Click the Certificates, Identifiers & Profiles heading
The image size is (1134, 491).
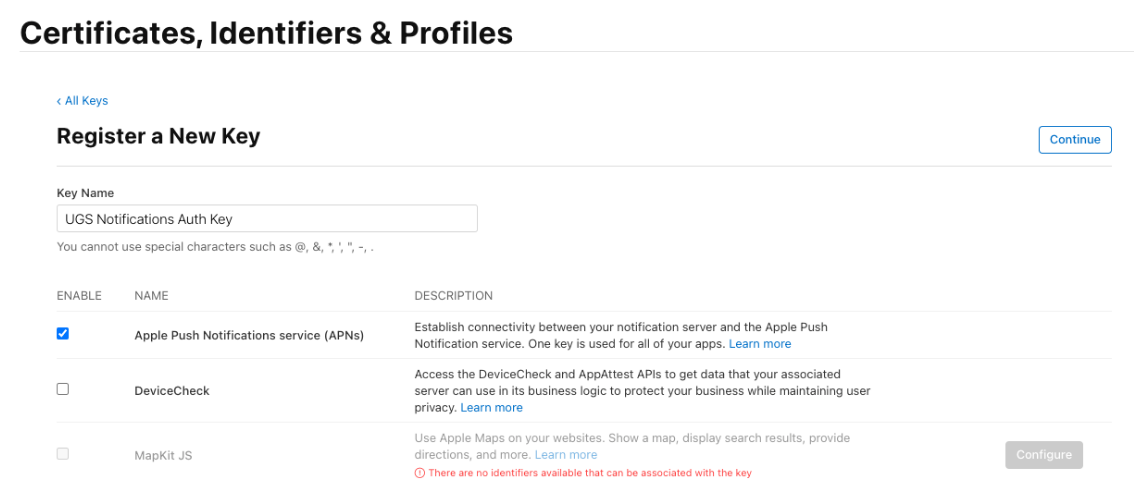(266, 33)
